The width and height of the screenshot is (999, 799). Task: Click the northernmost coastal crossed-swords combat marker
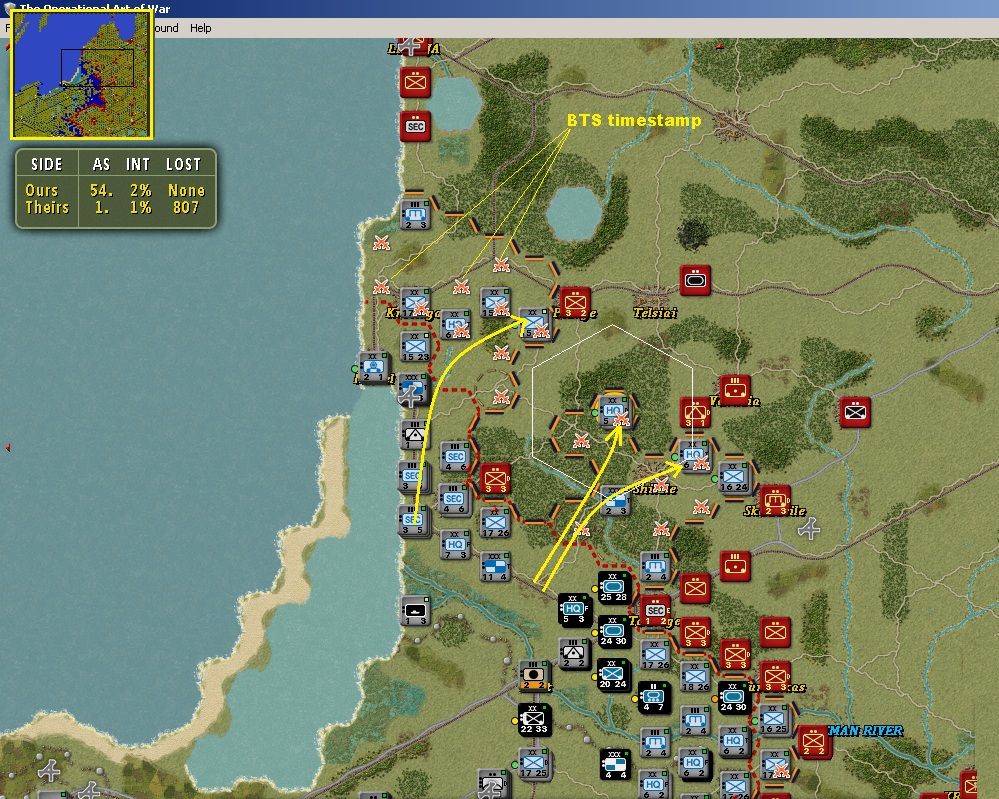382,243
